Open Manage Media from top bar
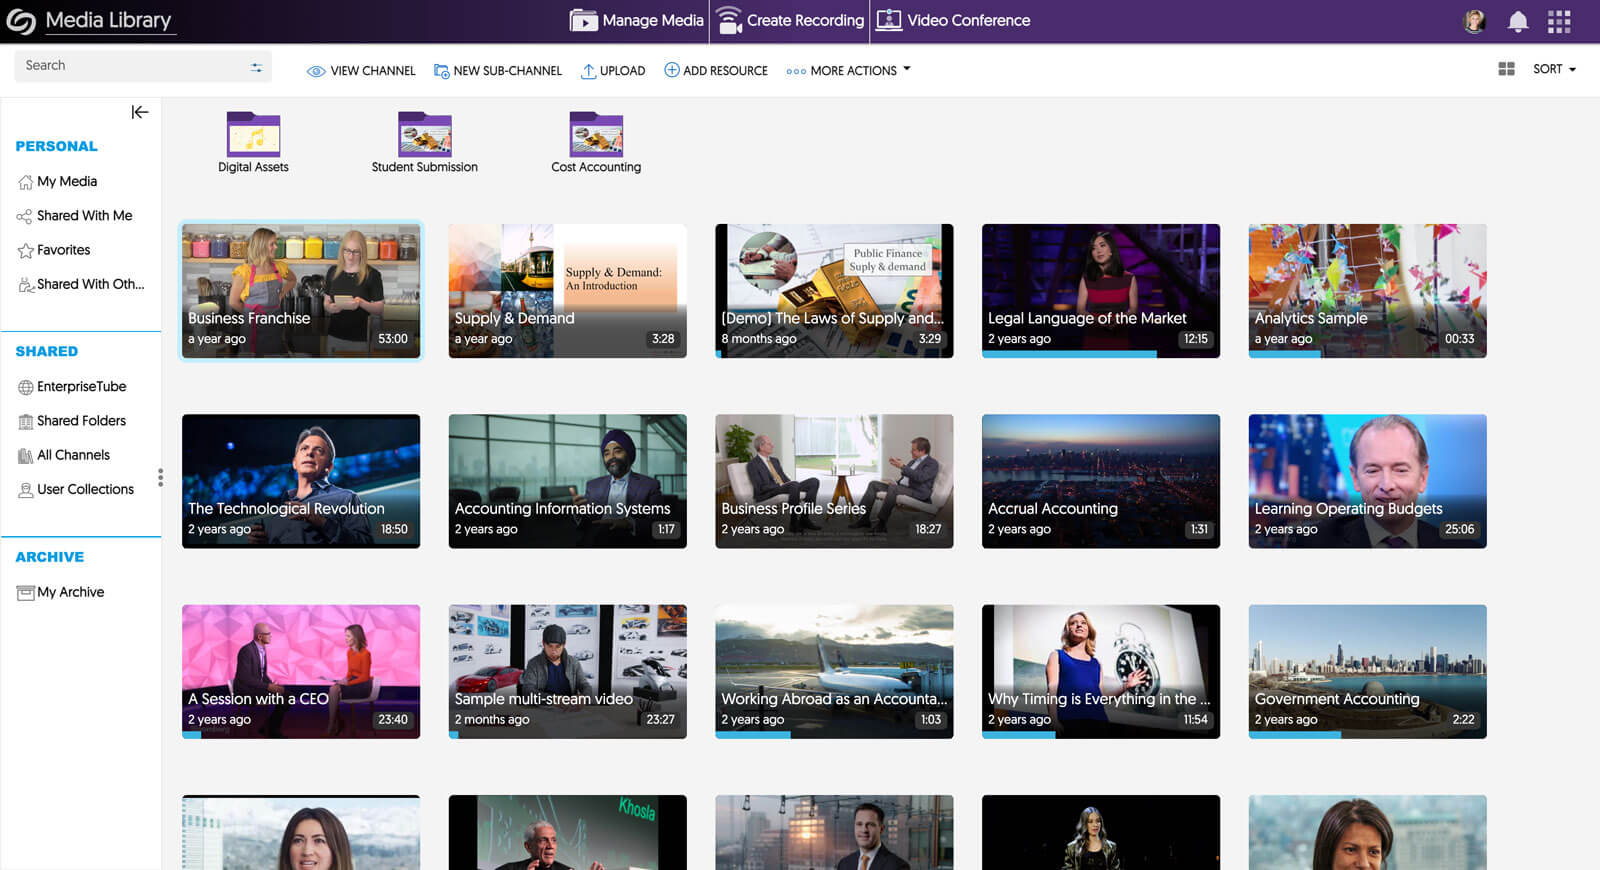The height and width of the screenshot is (870, 1600). point(637,20)
